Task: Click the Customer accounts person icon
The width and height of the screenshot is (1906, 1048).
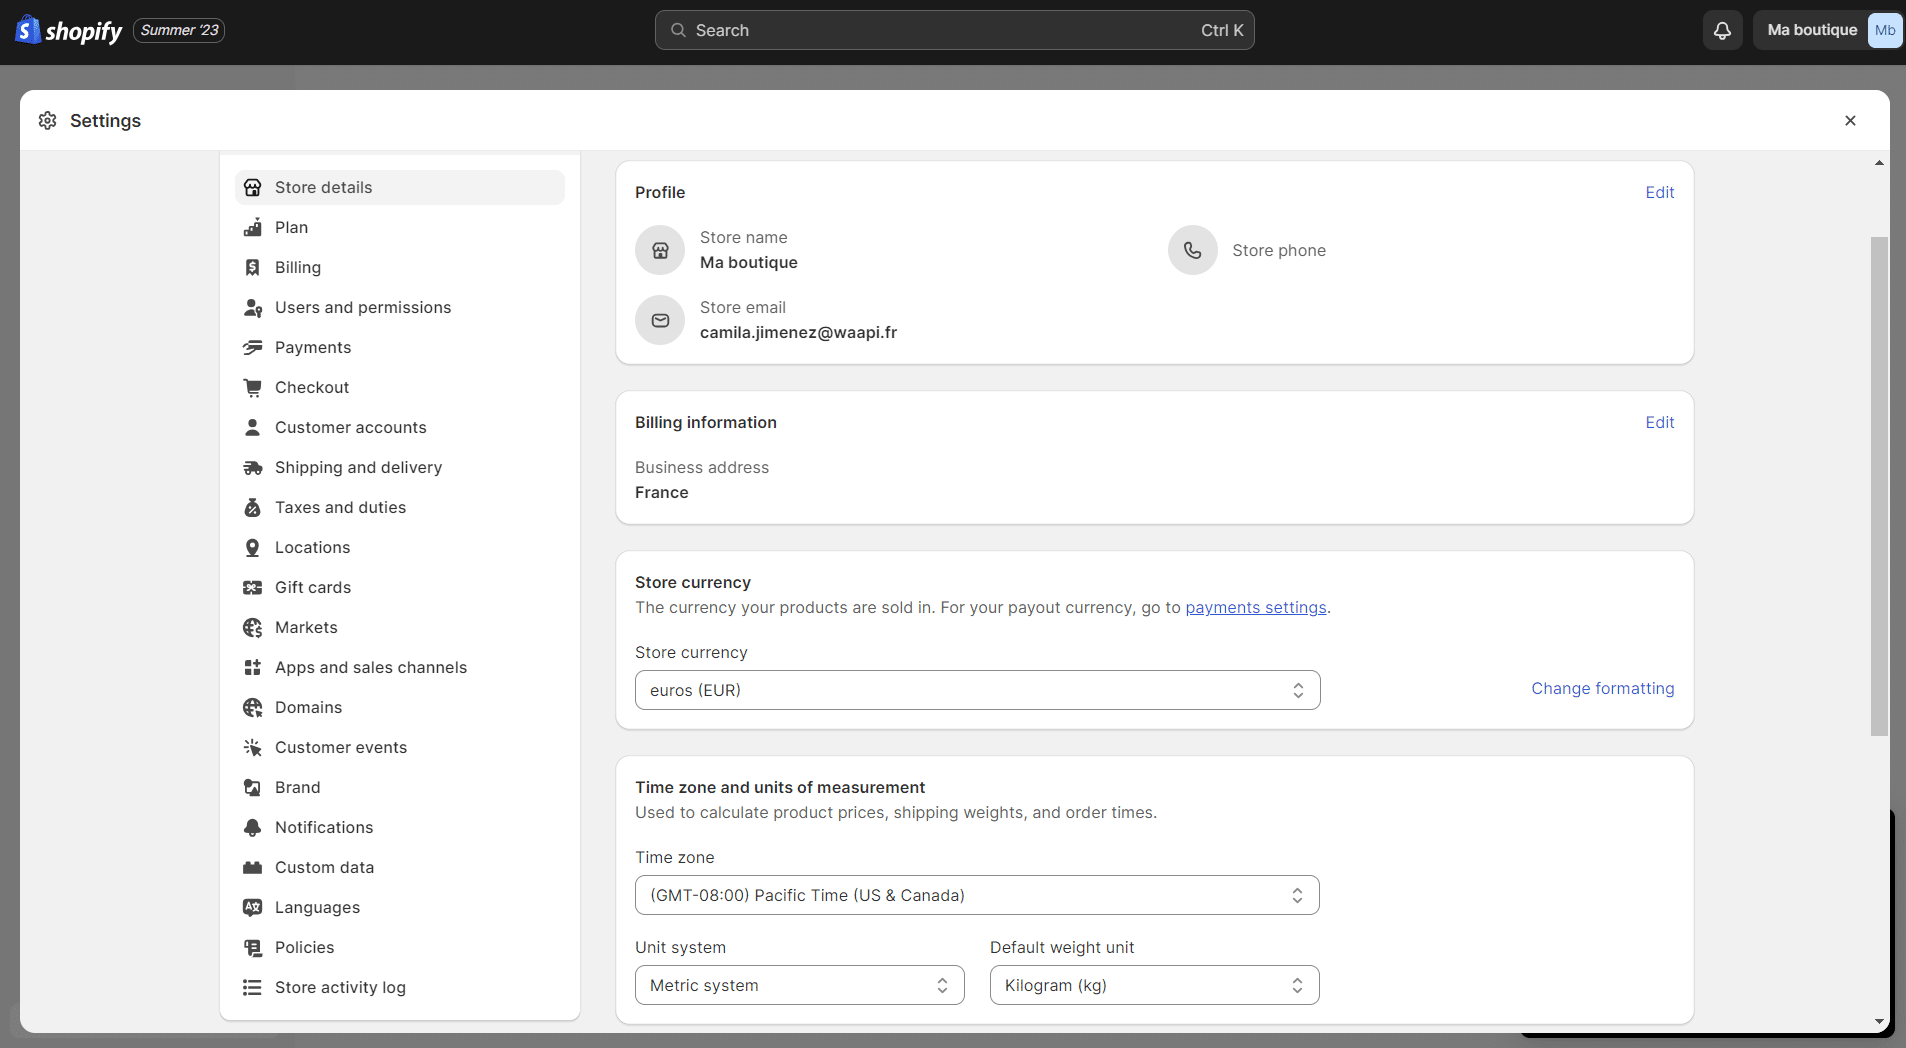Action: point(253,427)
